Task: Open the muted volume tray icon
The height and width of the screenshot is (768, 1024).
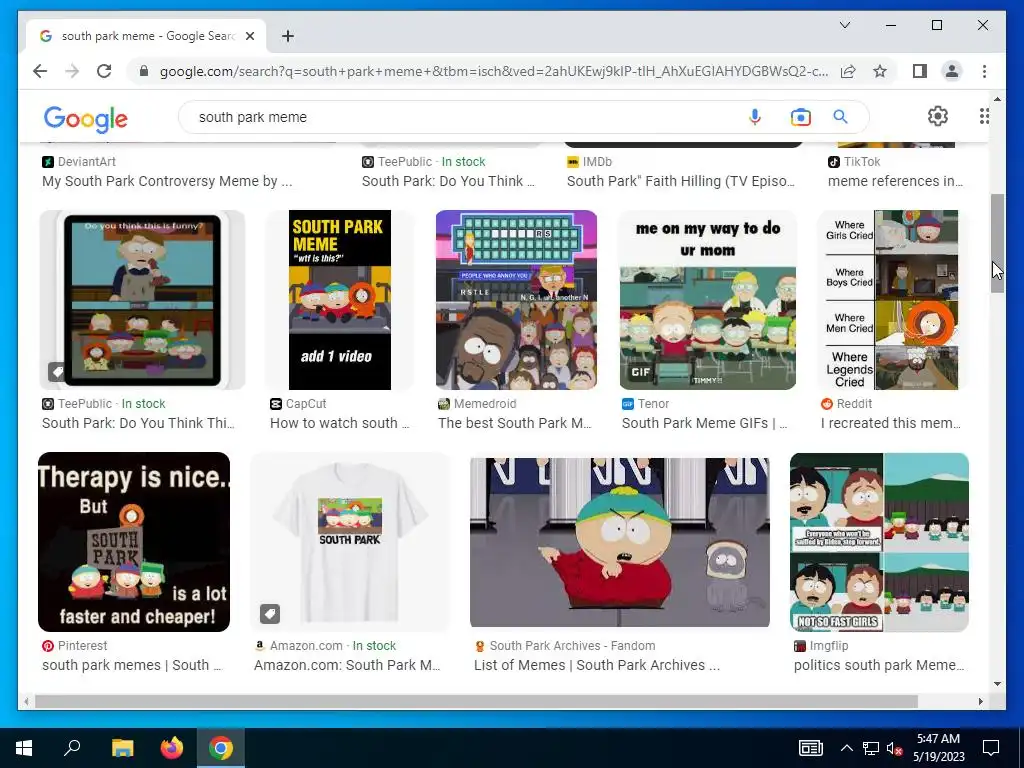Action: [x=894, y=748]
